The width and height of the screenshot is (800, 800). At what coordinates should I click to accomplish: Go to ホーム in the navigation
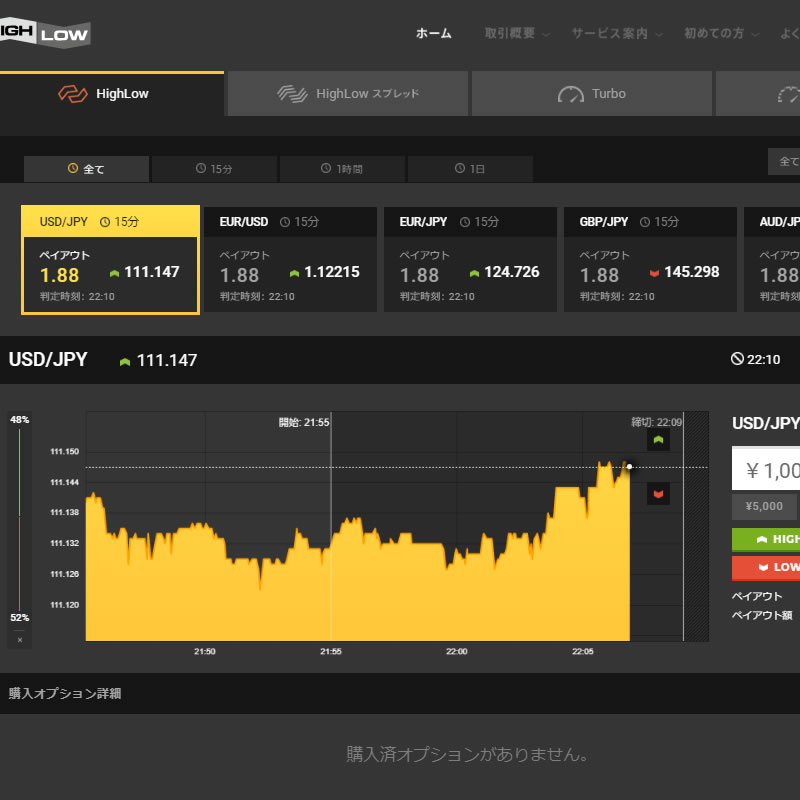[x=434, y=34]
